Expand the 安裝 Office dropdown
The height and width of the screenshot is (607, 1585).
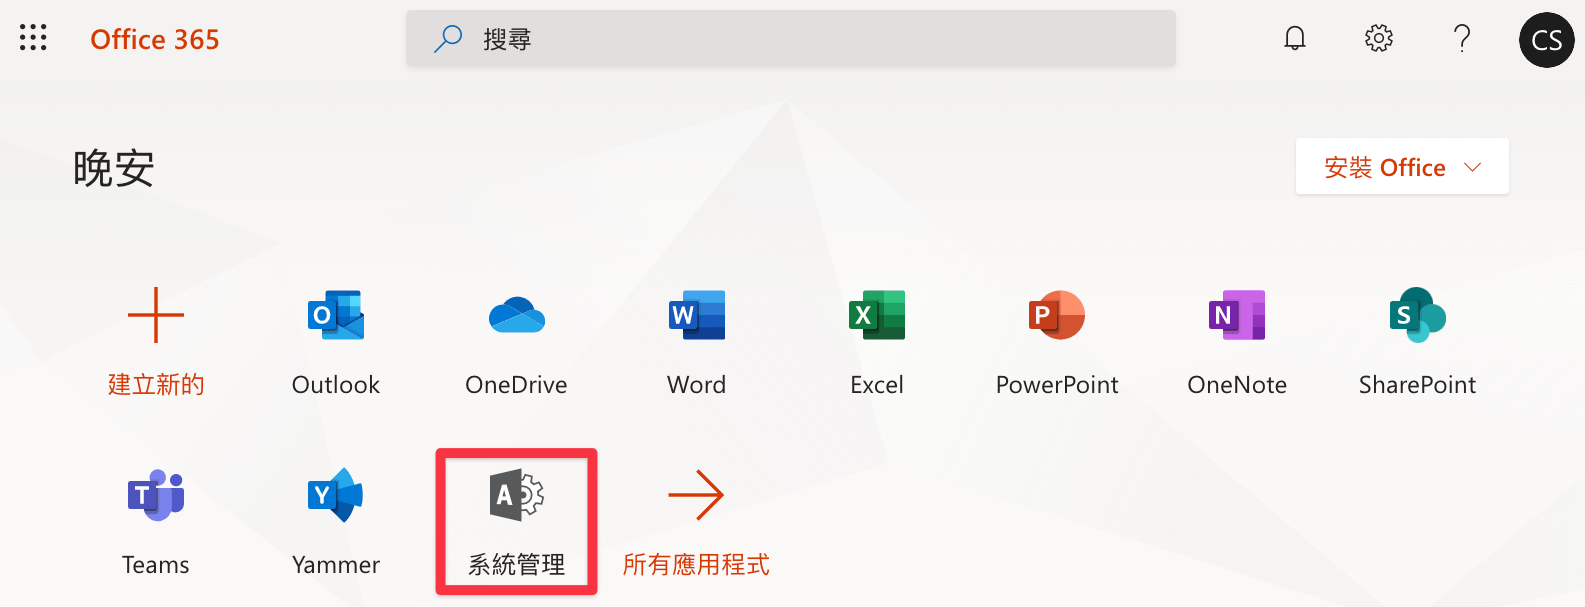click(1402, 167)
